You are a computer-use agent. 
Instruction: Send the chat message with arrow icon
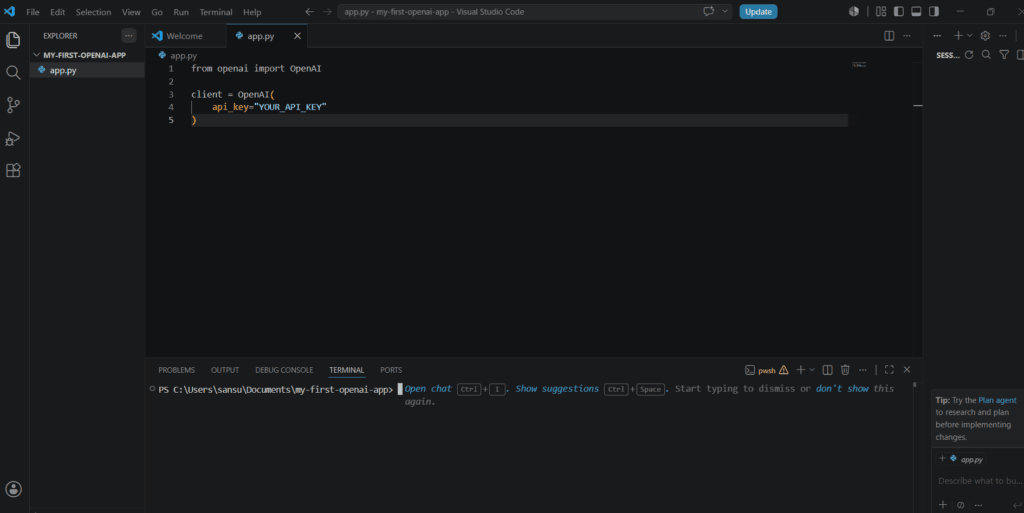click(x=1017, y=505)
